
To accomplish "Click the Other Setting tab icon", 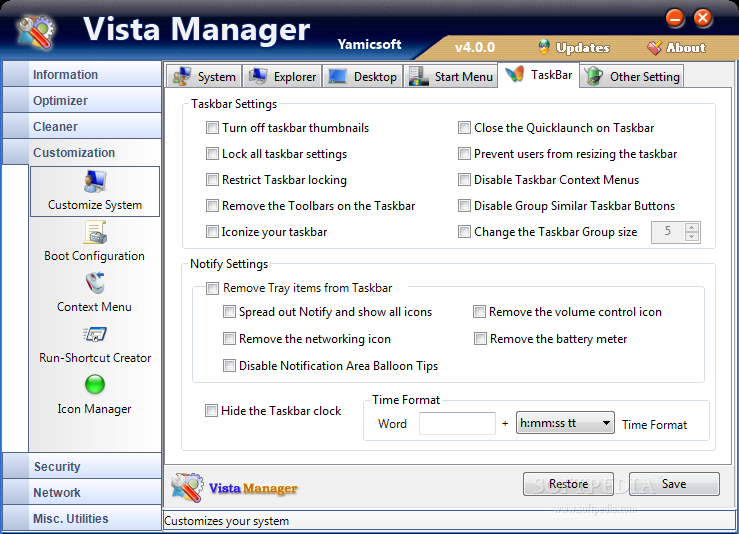I will pyautogui.click(x=594, y=76).
